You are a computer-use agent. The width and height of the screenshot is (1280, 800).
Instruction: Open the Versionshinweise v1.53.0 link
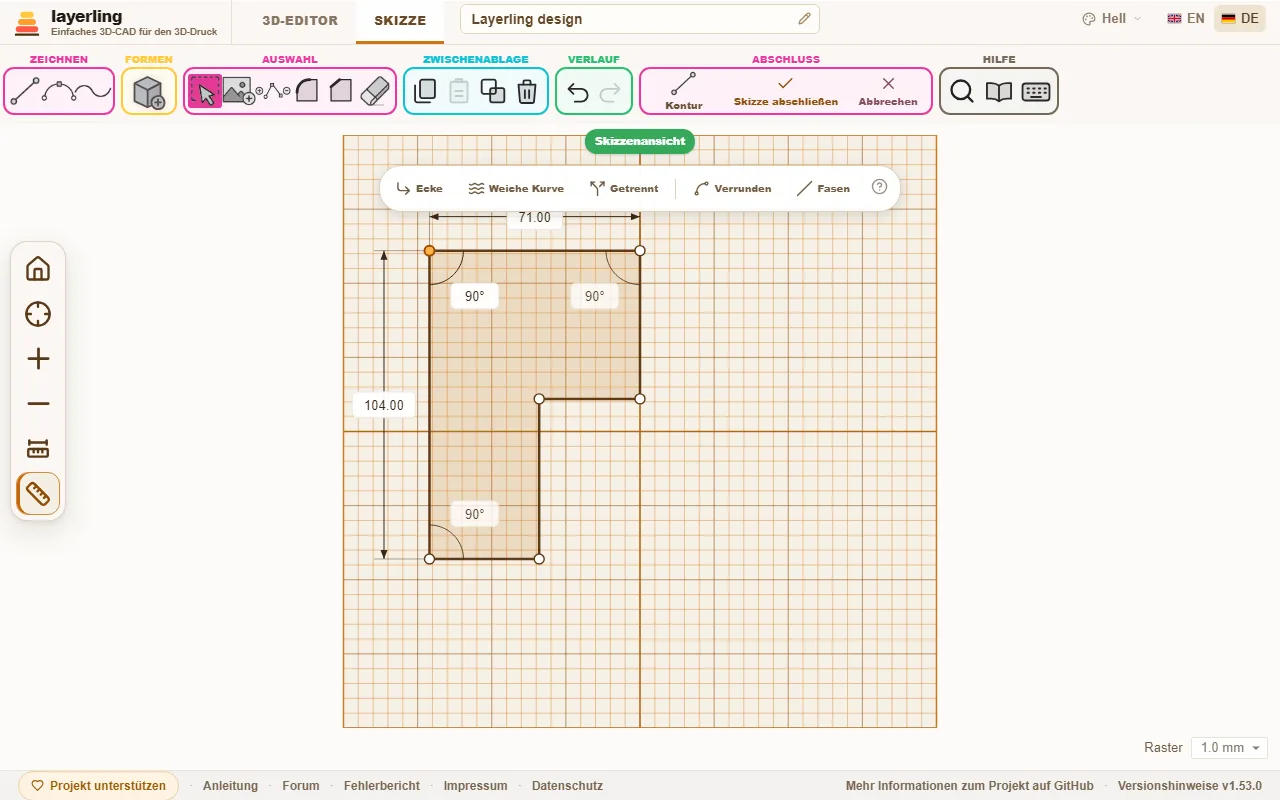[1190, 786]
